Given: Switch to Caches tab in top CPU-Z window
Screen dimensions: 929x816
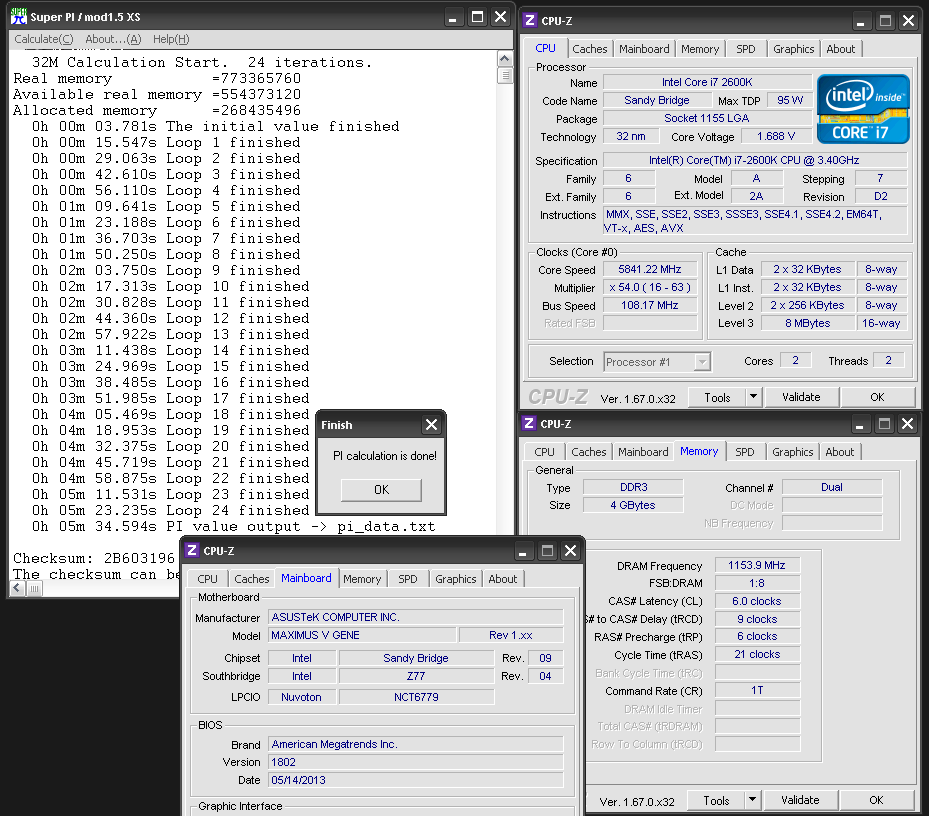Looking at the screenshot, I should 590,49.
